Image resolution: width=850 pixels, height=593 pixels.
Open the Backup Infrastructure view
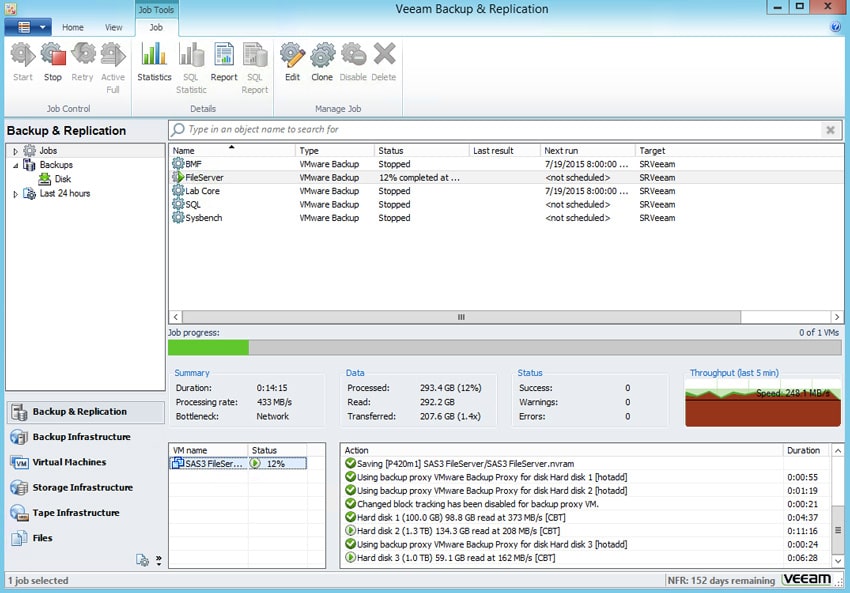86,437
